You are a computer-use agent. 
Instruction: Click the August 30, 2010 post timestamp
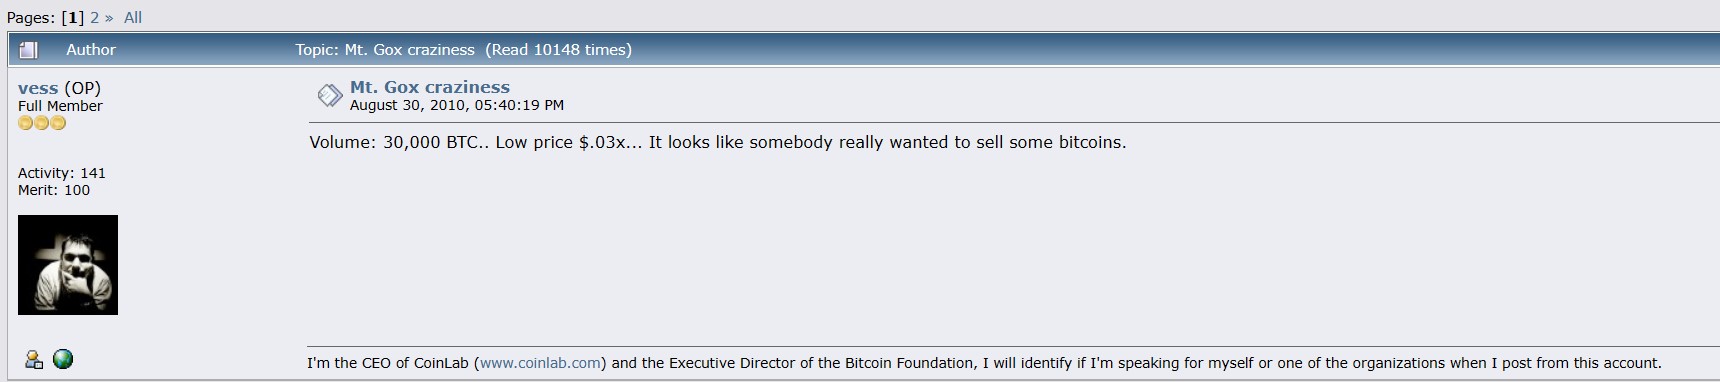pyautogui.click(x=457, y=105)
